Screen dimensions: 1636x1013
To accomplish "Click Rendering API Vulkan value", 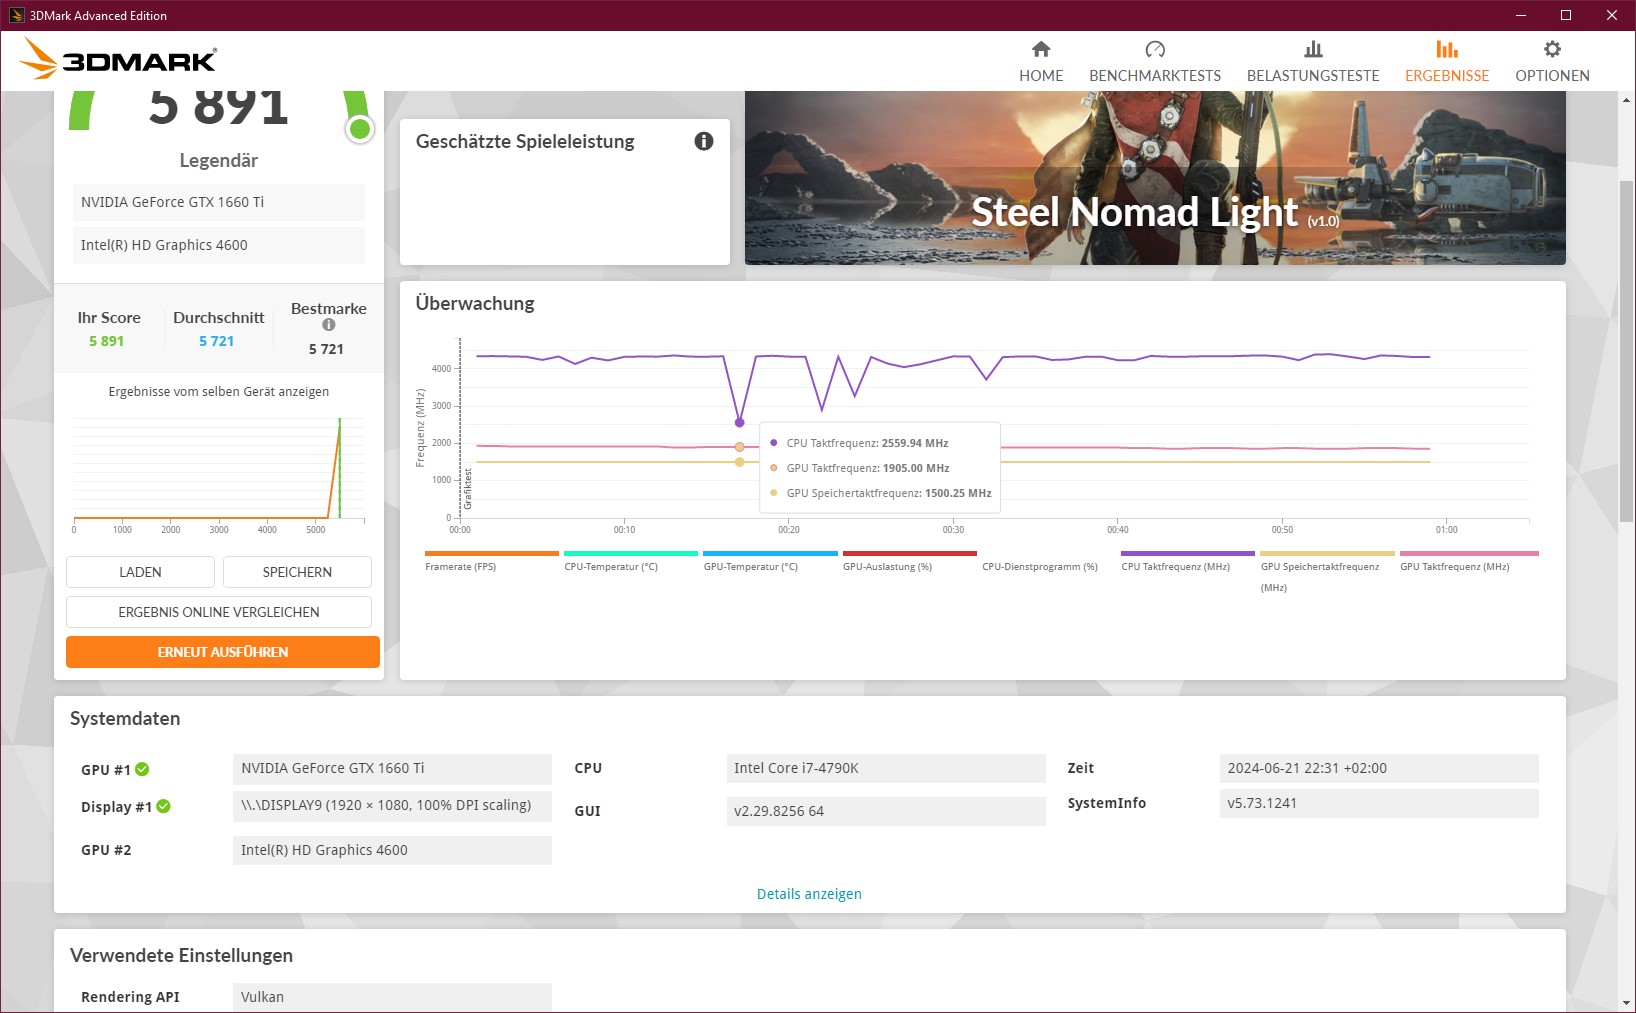I will point(392,997).
